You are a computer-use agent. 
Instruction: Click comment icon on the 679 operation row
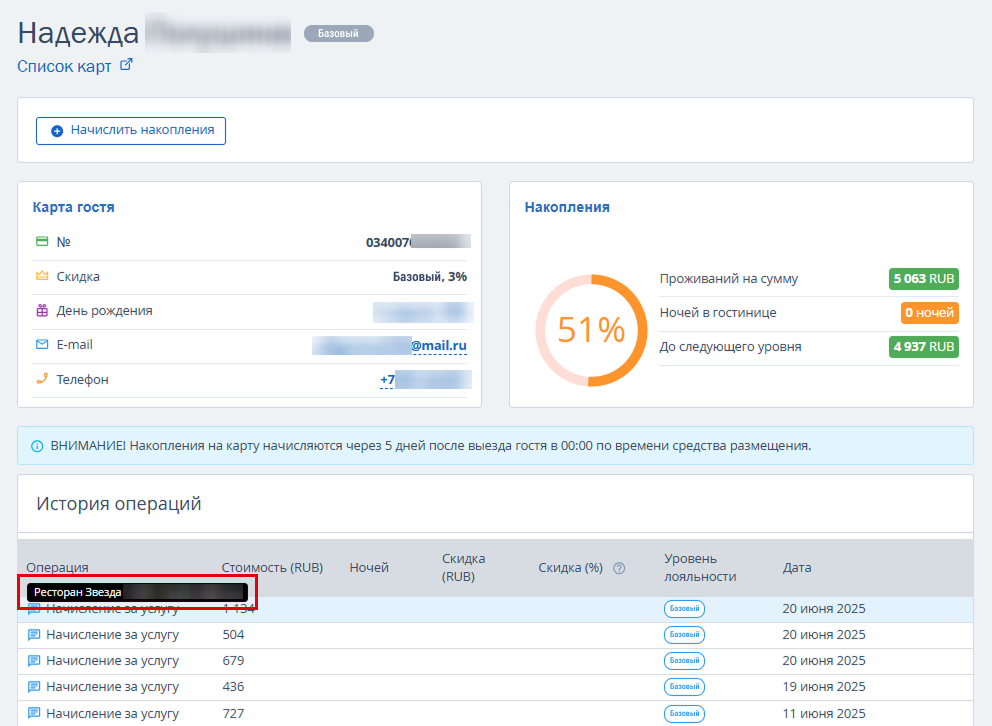point(34,660)
